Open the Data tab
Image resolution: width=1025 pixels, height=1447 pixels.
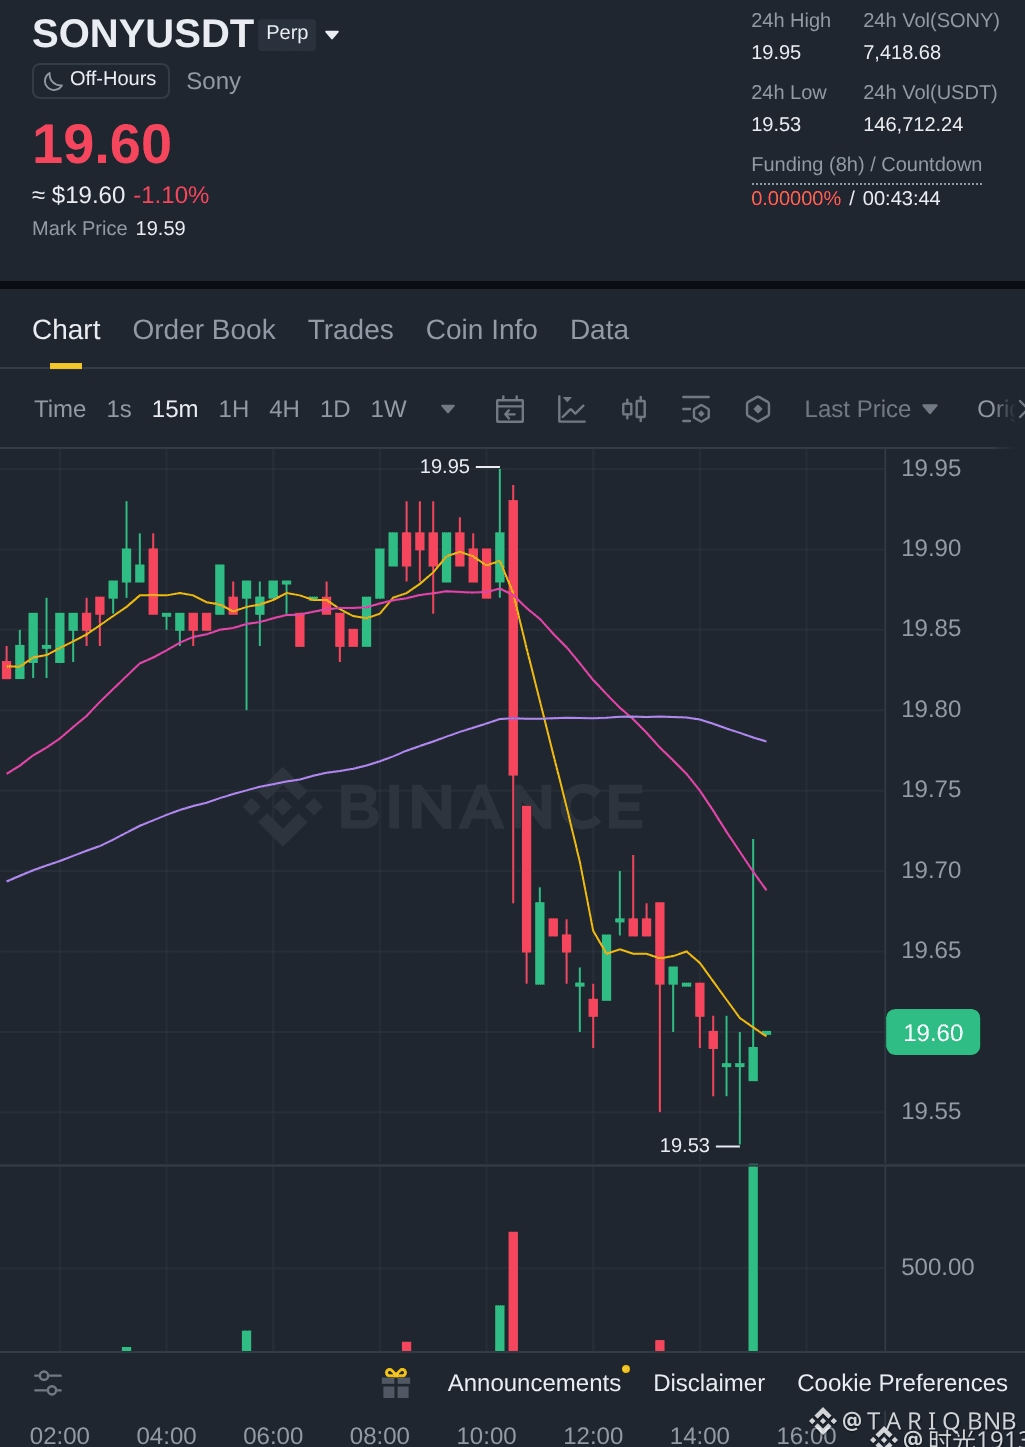click(599, 330)
